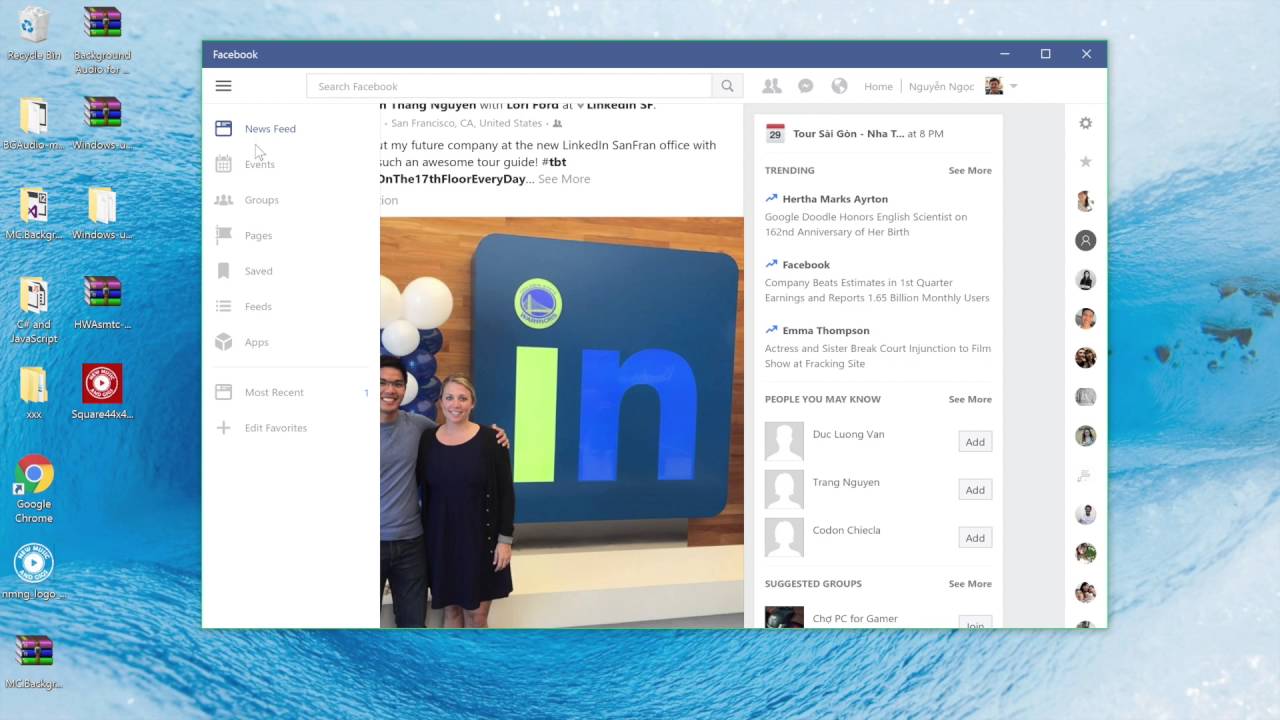This screenshot has height=720, width=1280.
Task: Select the xxx folder on desktop
Action: coord(34,391)
